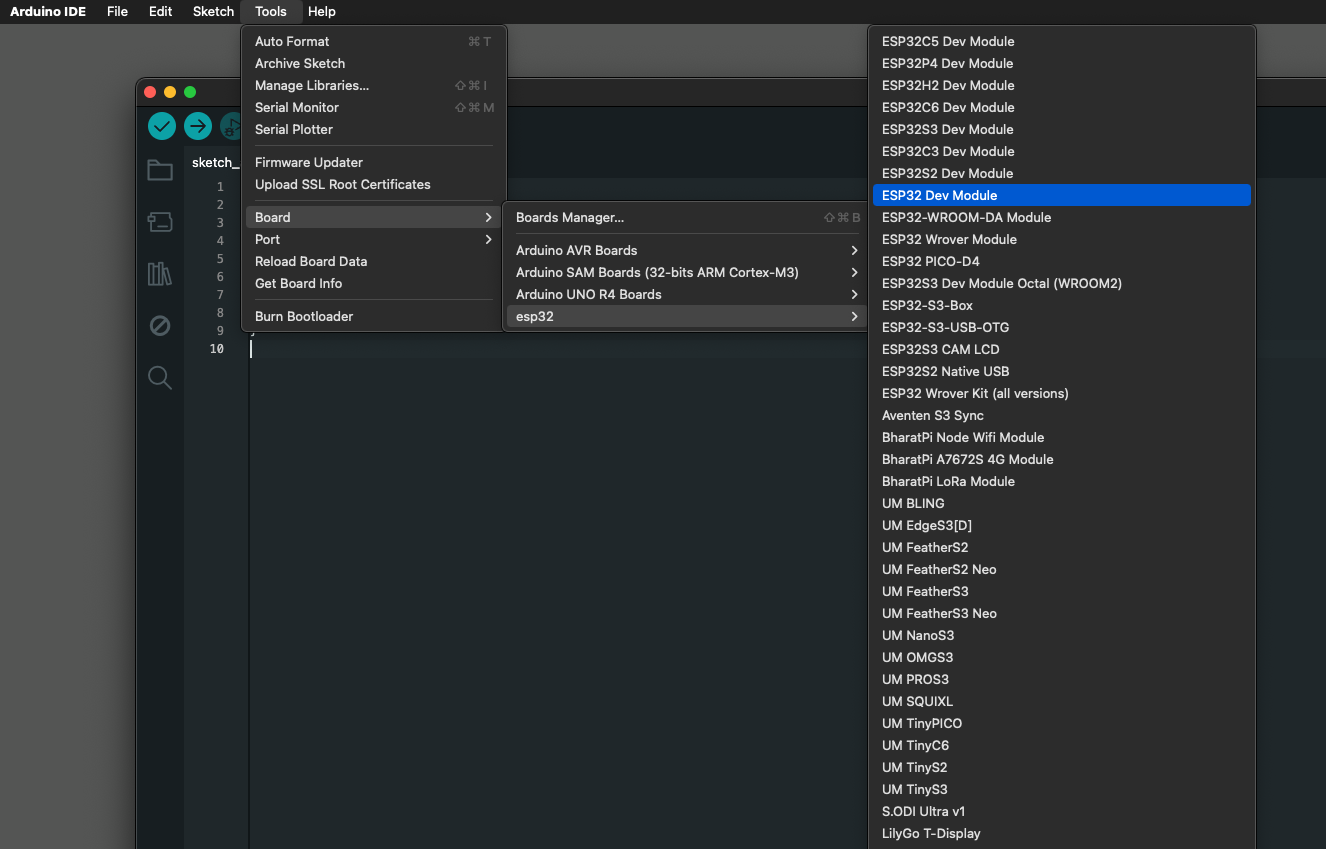Select UM TinyC6 board

[x=1062, y=745]
